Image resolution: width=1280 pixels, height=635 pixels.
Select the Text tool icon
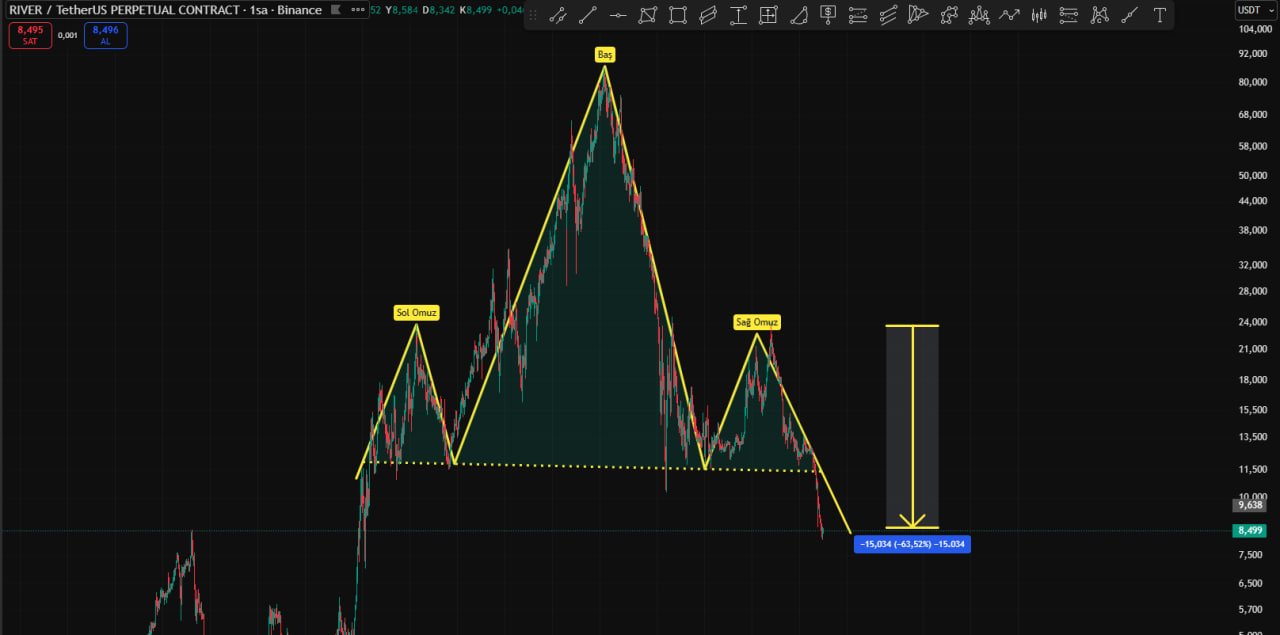(1159, 15)
